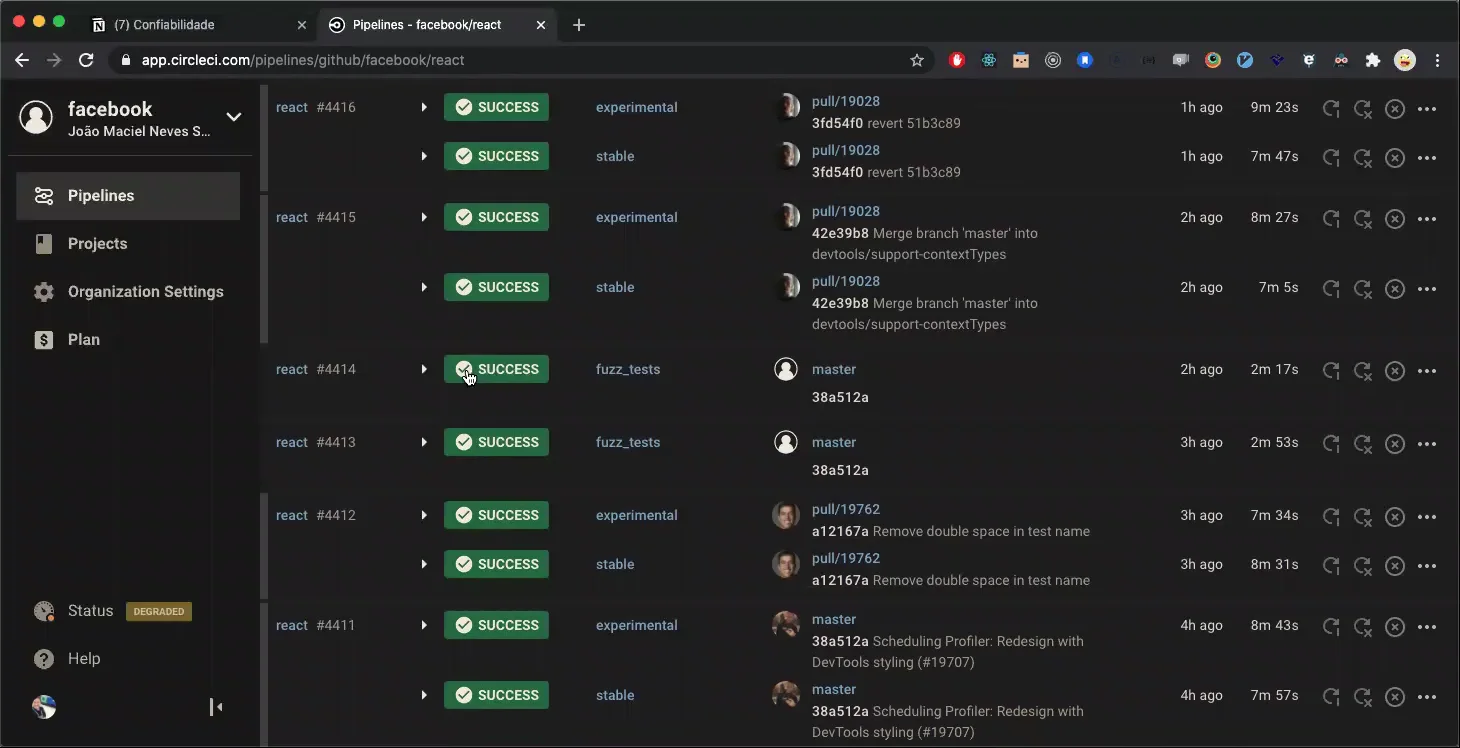Bookmark this page with the star icon
The height and width of the screenshot is (748, 1460).
pyautogui.click(x=917, y=60)
